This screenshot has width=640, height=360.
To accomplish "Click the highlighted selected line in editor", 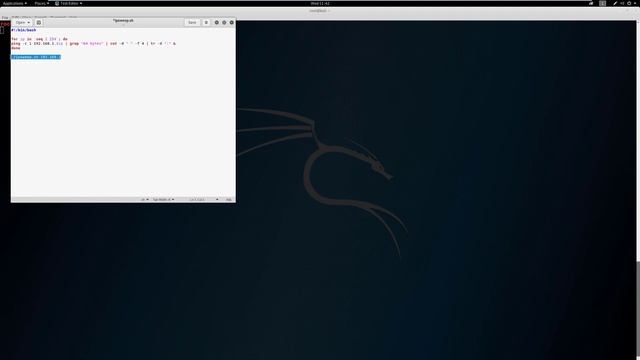I will [x=36, y=57].
